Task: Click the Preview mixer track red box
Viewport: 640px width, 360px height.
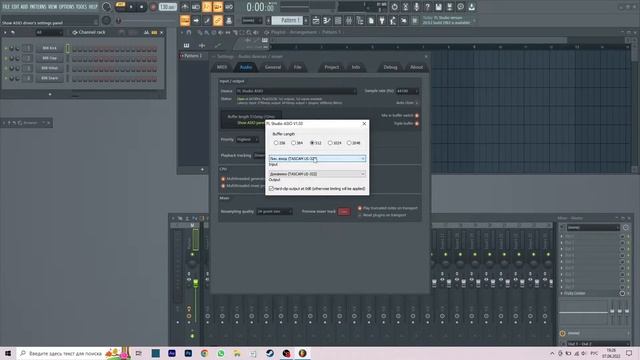Action: point(344,211)
